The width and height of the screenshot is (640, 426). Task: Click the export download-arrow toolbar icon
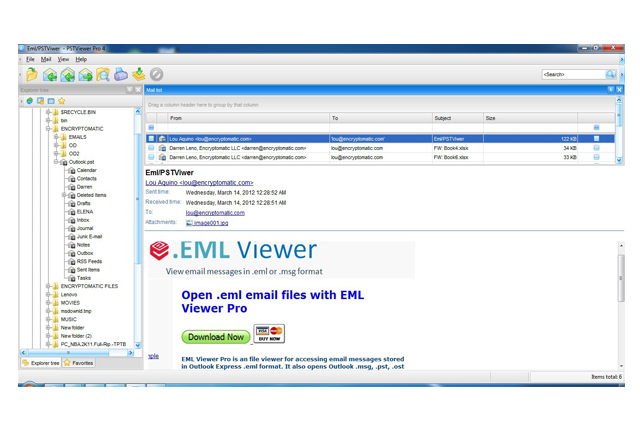[x=139, y=74]
